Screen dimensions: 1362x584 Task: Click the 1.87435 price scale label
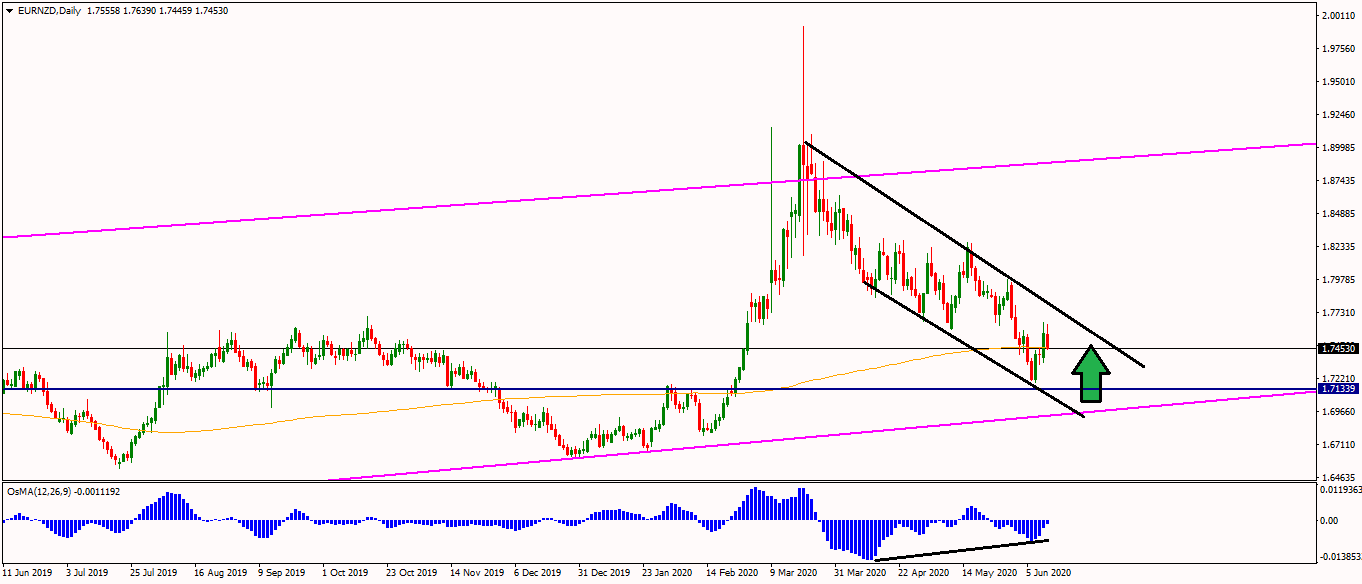click(x=1337, y=180)
